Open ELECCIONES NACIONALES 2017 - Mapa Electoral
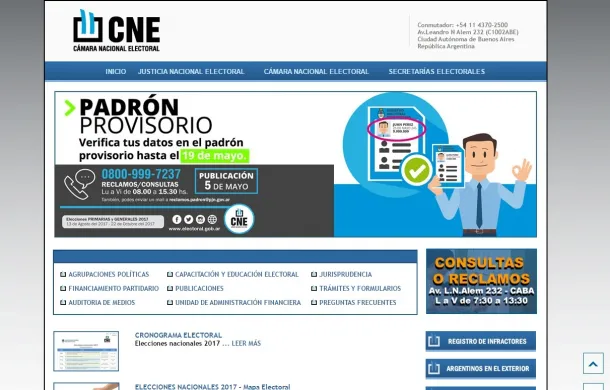The height and width of the screenshot is (390, 610). 212,386
